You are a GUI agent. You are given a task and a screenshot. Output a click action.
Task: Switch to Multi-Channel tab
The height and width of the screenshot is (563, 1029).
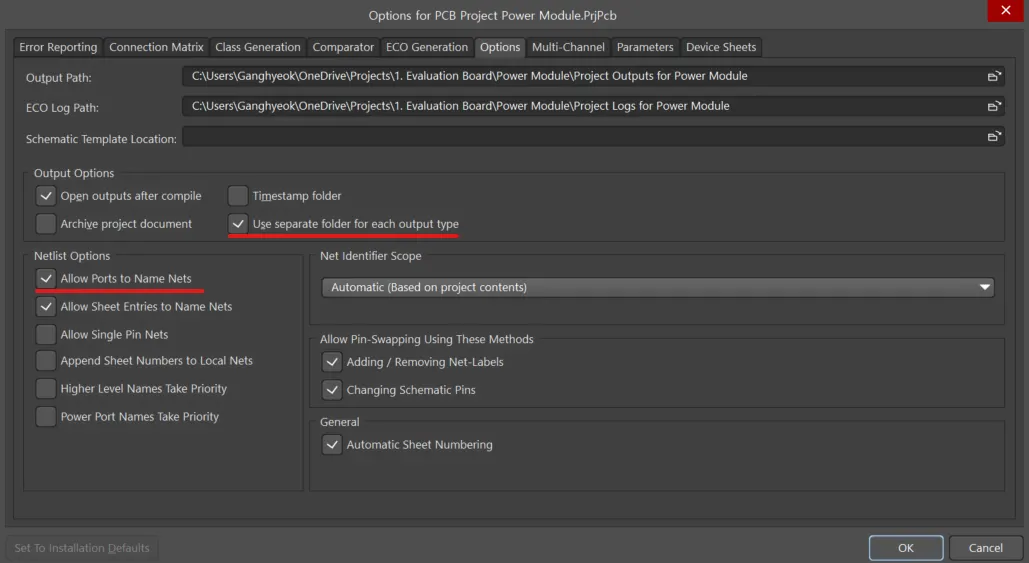[x=568, y=47]
